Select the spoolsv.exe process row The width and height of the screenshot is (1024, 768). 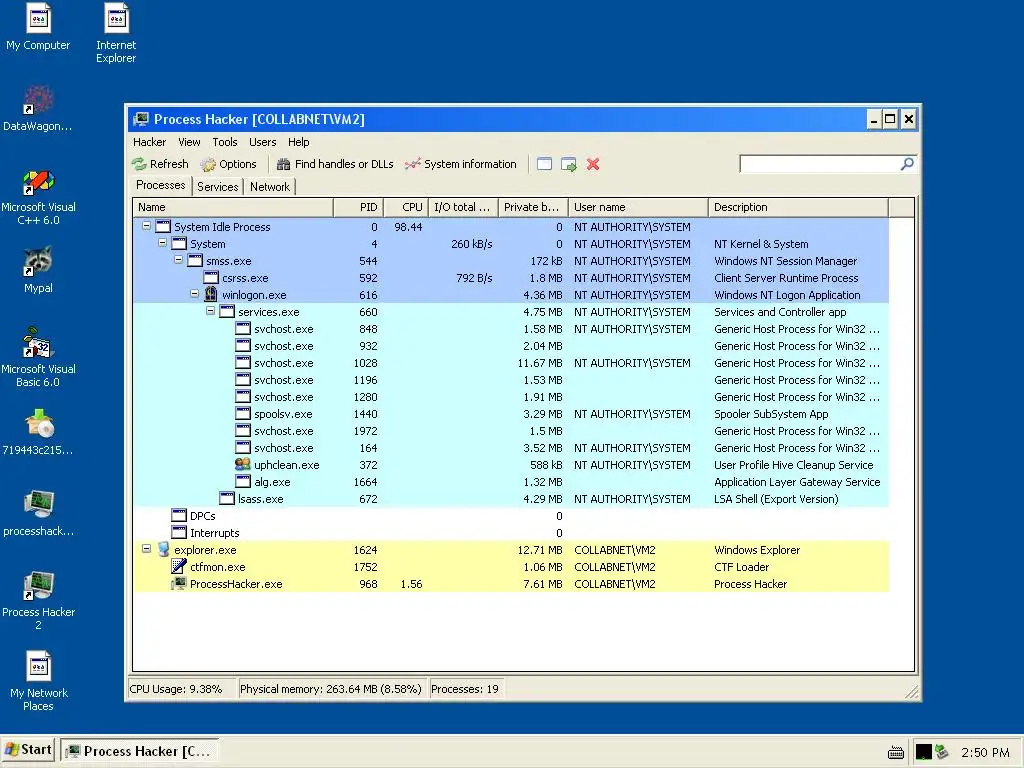[x=510, y=413]
